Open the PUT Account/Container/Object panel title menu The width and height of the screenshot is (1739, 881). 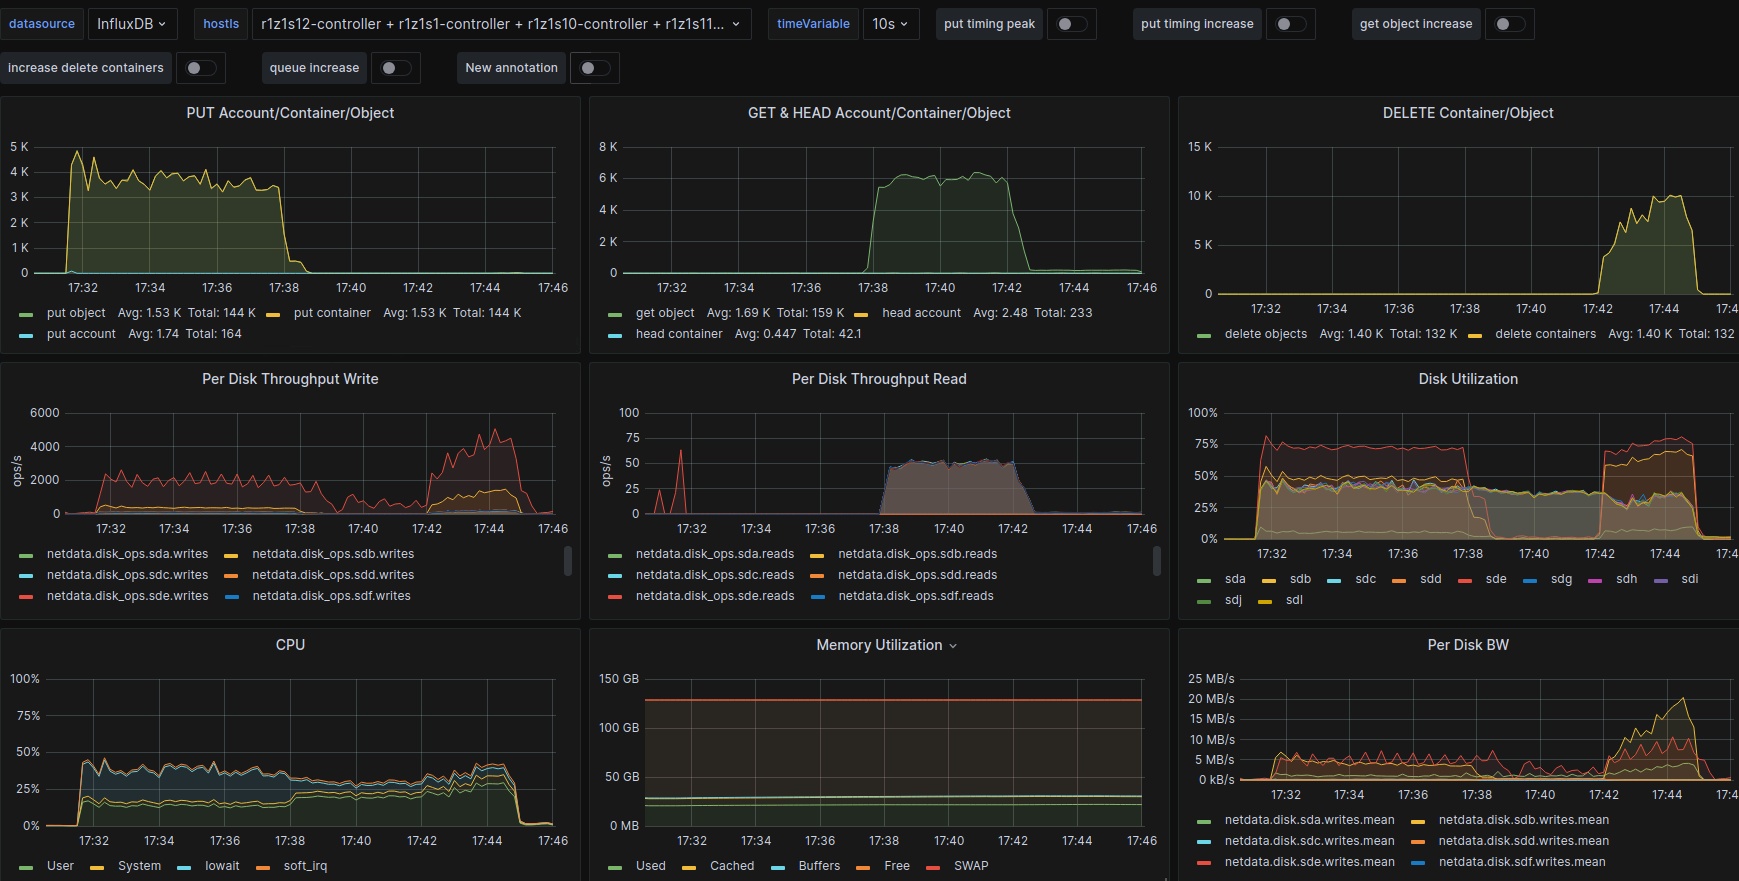coord(290,113)
